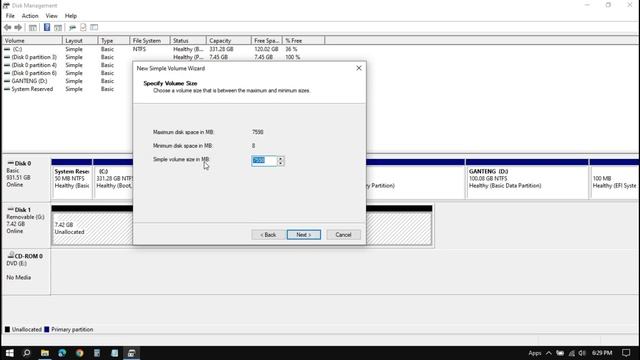
Task: Launch Google Chrome from the taskbar
Action: tap(80, 353)
